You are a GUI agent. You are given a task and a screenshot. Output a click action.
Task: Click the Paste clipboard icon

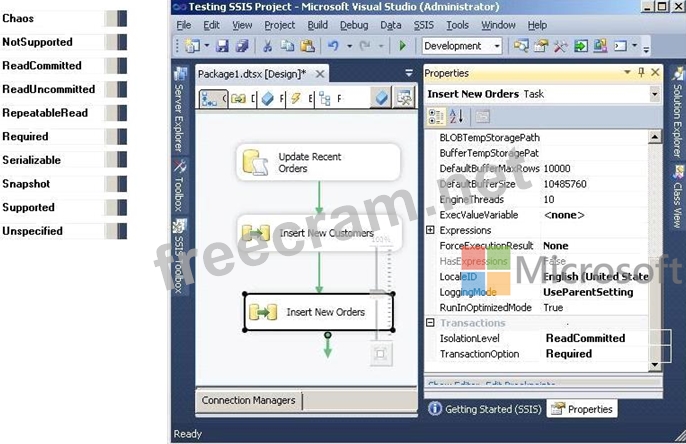point(307,46)
